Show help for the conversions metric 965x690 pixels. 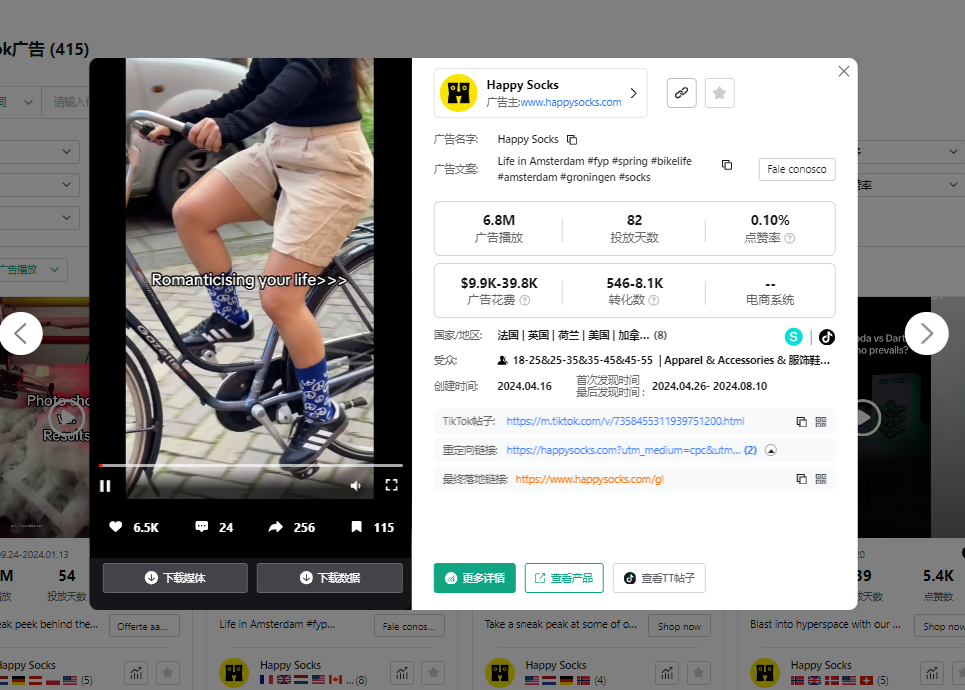654,300
